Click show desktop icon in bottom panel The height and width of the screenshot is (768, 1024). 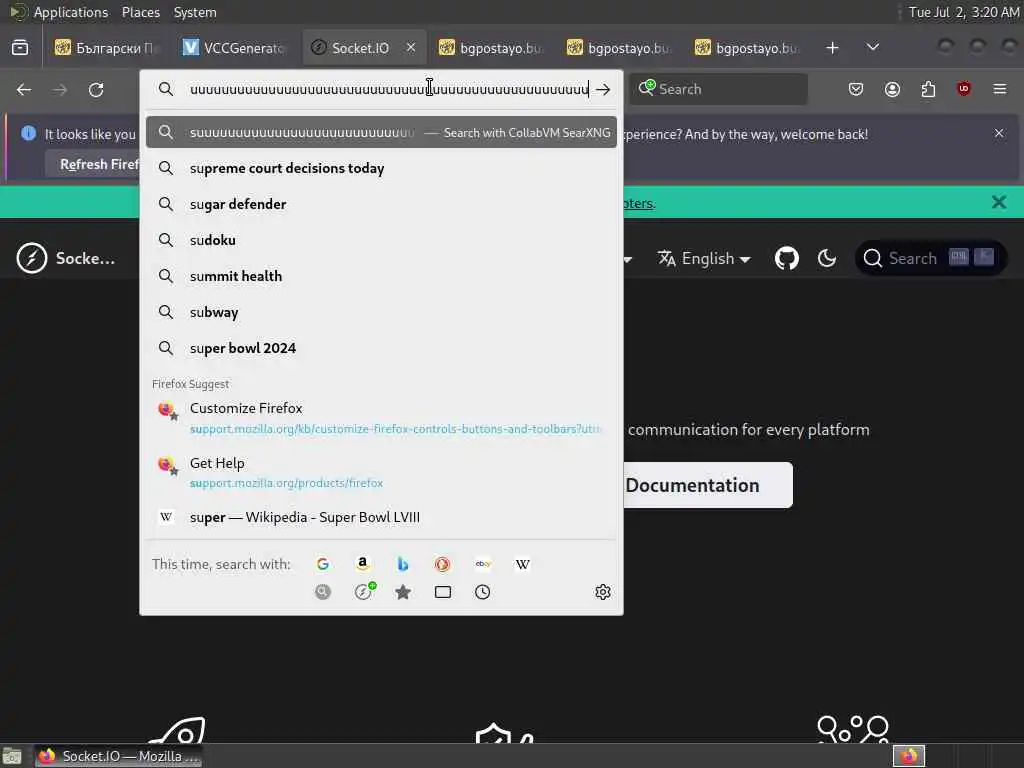point(12,756)
